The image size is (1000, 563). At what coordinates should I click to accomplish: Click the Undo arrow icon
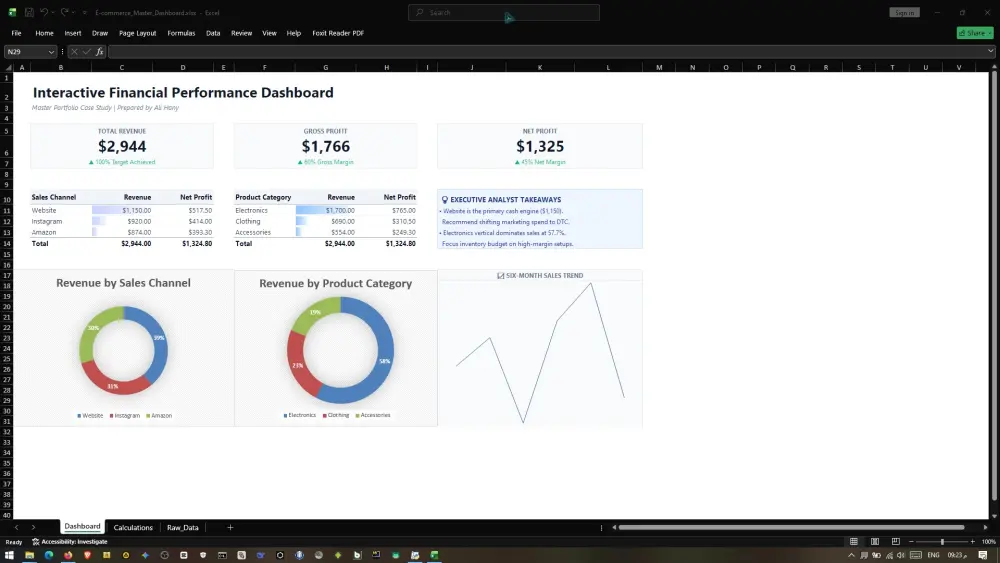(43, 12)
